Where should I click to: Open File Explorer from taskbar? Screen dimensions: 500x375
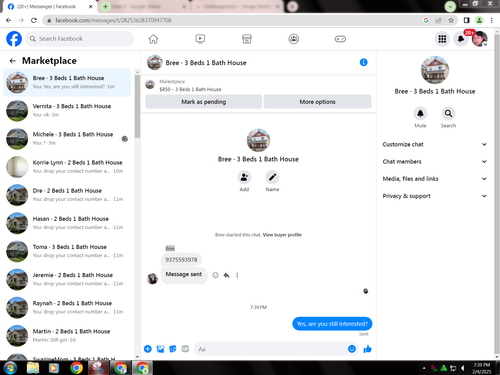[x=33, y=368]
